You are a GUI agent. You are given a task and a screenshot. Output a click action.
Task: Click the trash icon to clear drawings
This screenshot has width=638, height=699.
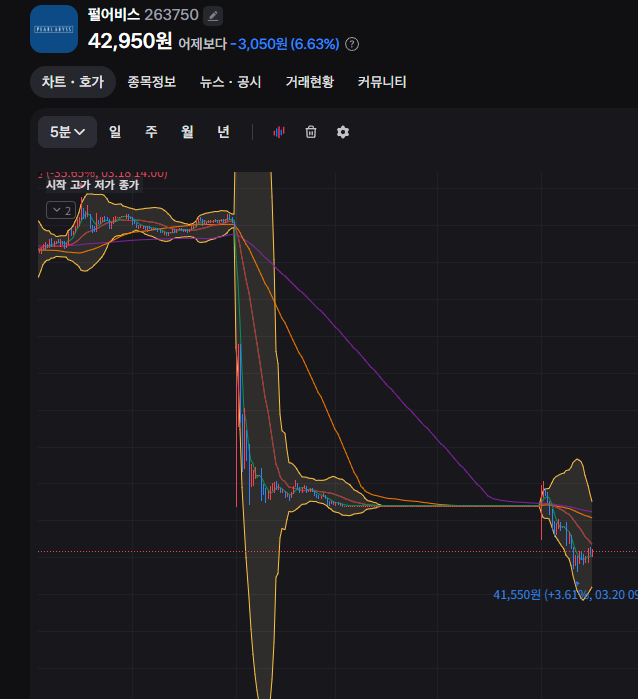pyautogui.click(x=311, y=132)
